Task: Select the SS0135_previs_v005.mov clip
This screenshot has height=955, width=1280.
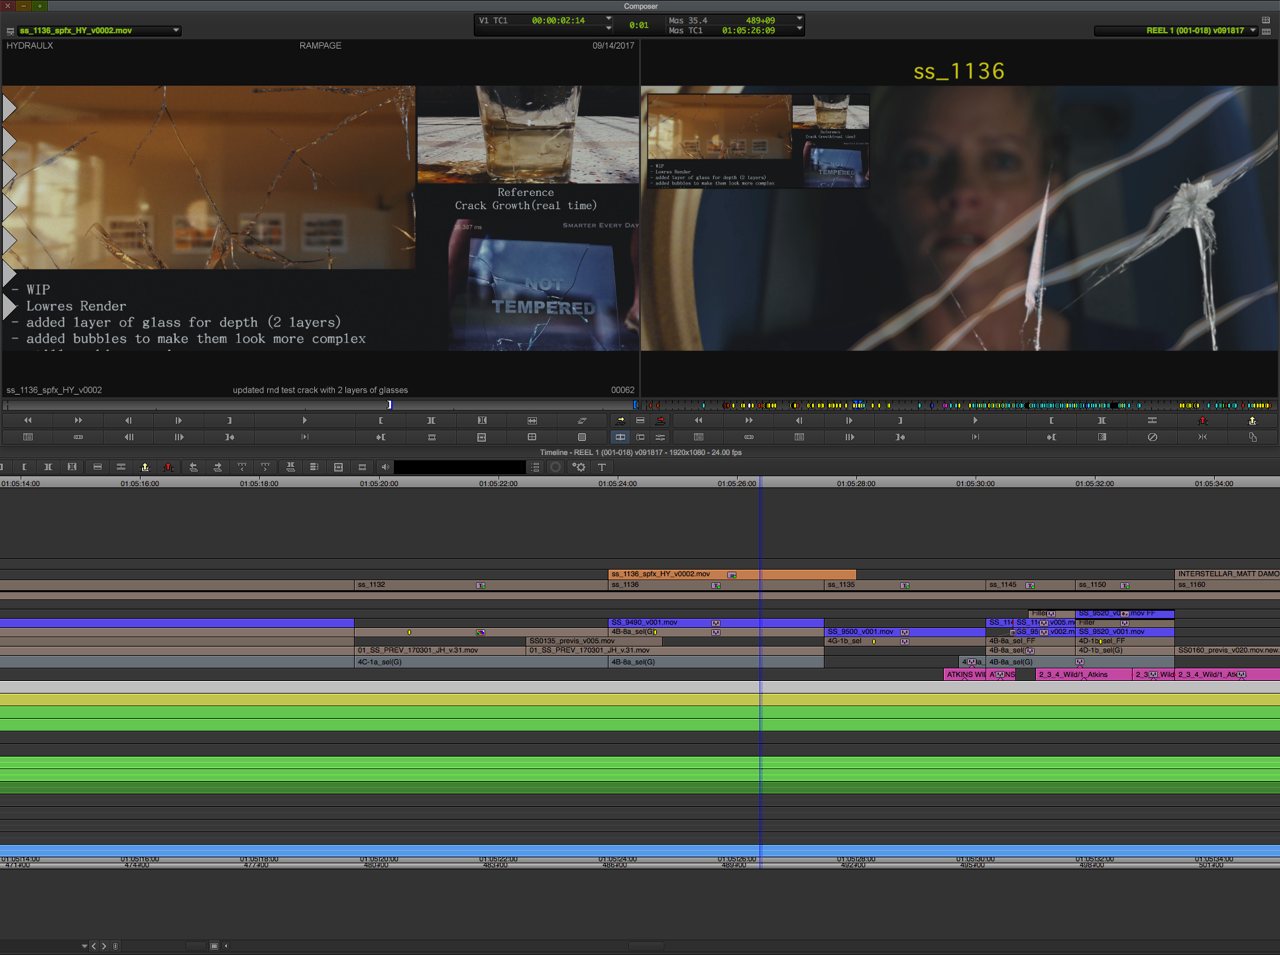Action: point(594,641)
